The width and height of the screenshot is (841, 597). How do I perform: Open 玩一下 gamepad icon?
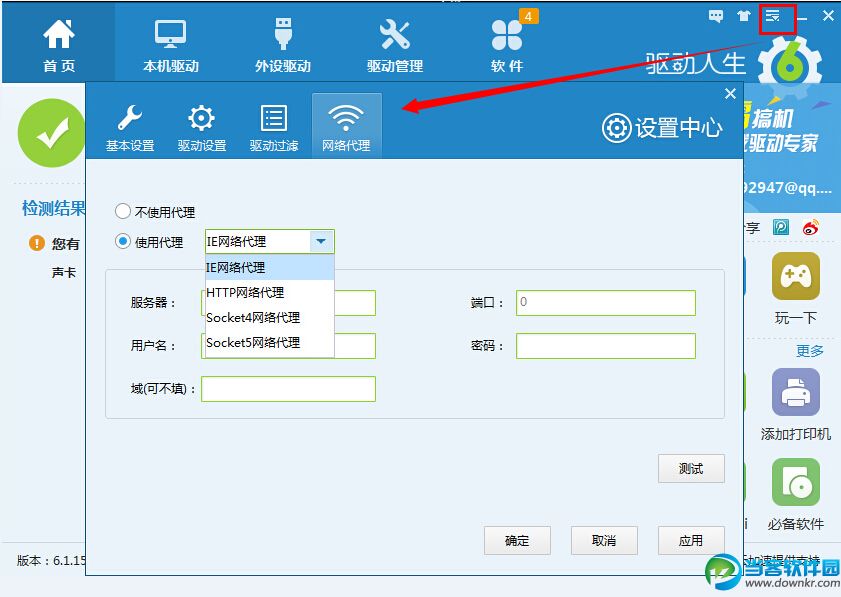(795, 276)
